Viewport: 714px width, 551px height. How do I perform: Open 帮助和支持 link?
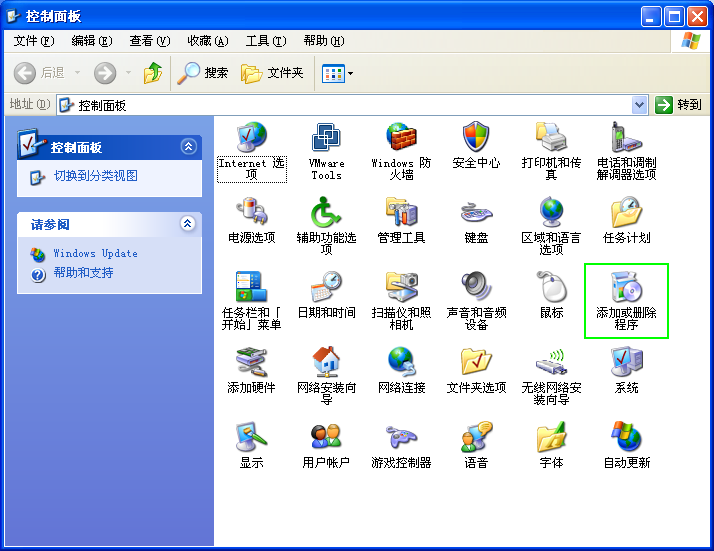pos(83,273)
